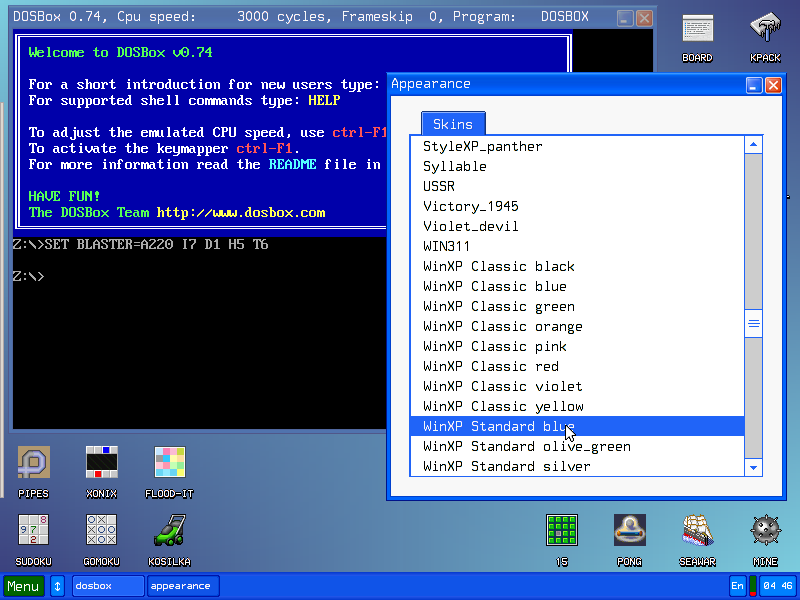
Task: Click the skin list scroll up arrow
Action: coord(754,145)
